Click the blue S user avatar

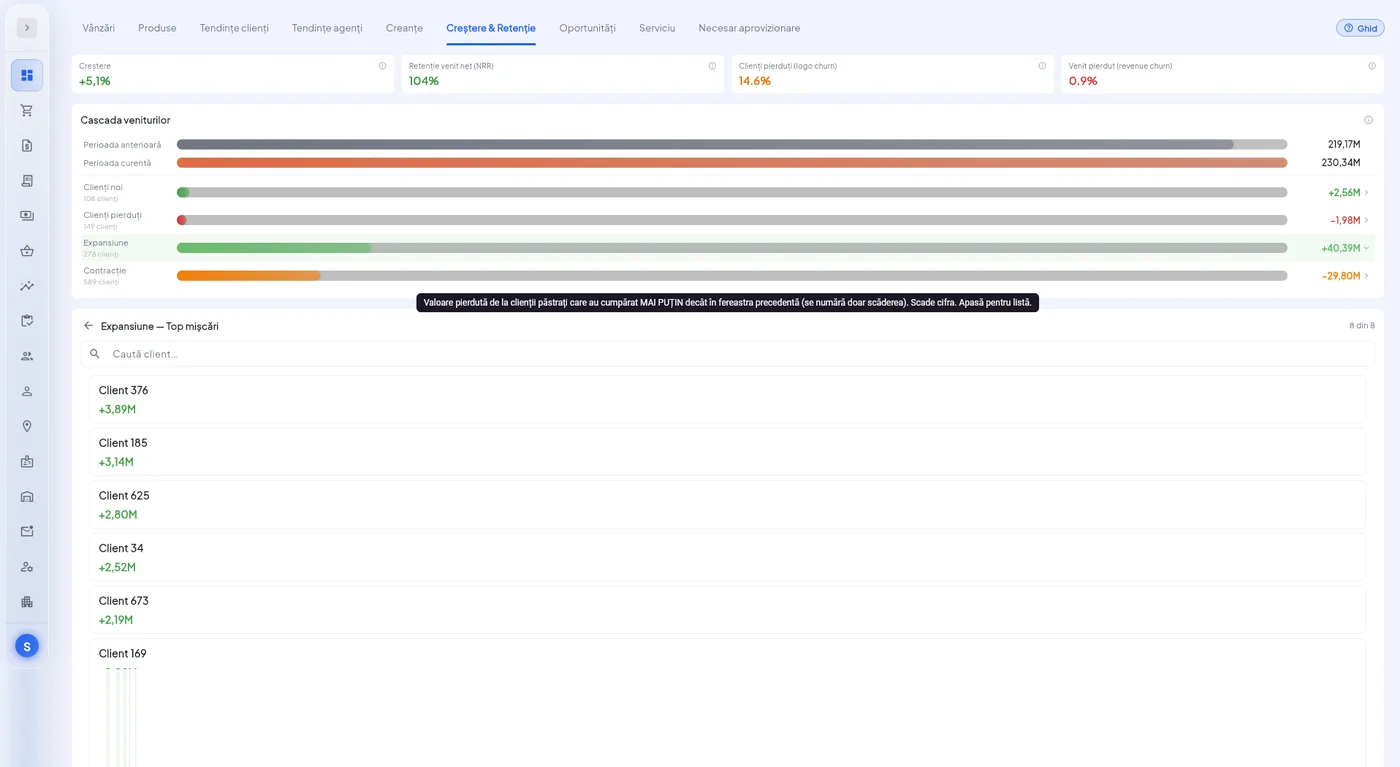(27, 646)
